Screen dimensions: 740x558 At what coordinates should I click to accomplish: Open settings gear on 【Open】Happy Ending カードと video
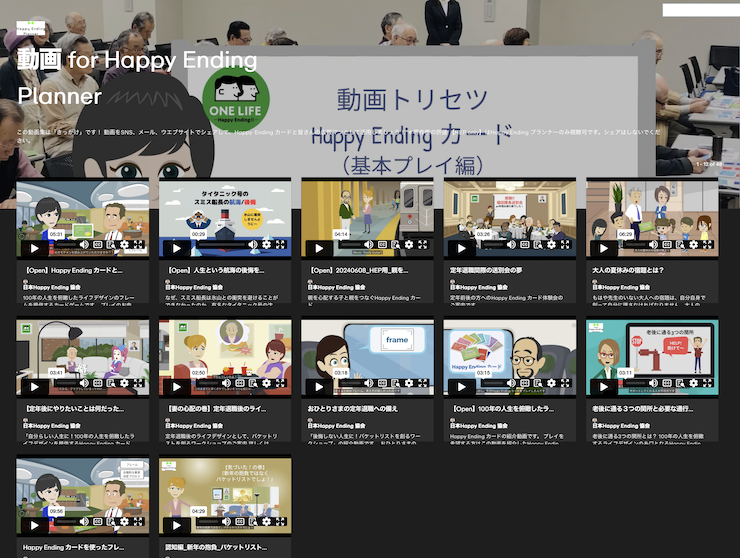pyautogui.click(x=124, y=244)
